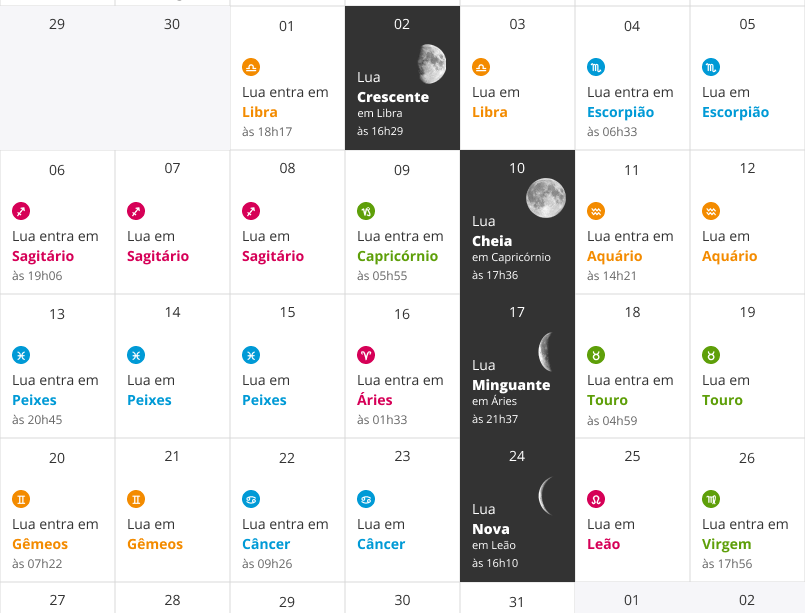This screenshot has height=613, width=805.
Task: Click the Sagitário link on day 08
Action: click(x=272, y=256)
